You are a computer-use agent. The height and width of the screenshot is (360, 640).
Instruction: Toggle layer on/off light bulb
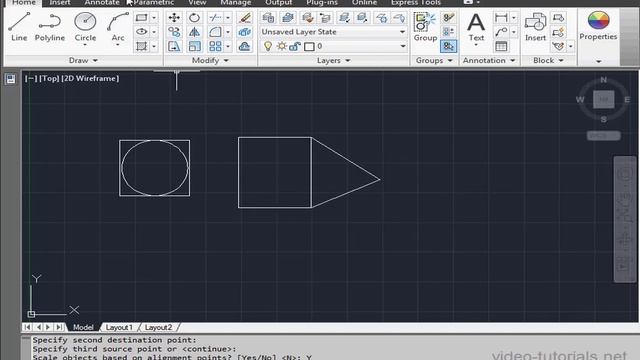pos(268,46)
